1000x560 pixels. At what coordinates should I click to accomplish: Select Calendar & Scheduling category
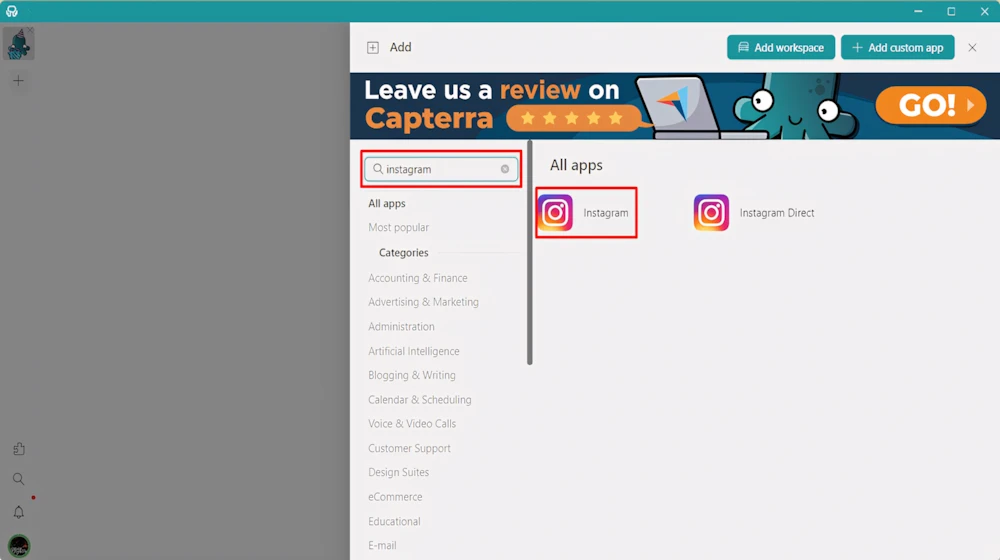[x=419, y=400]
